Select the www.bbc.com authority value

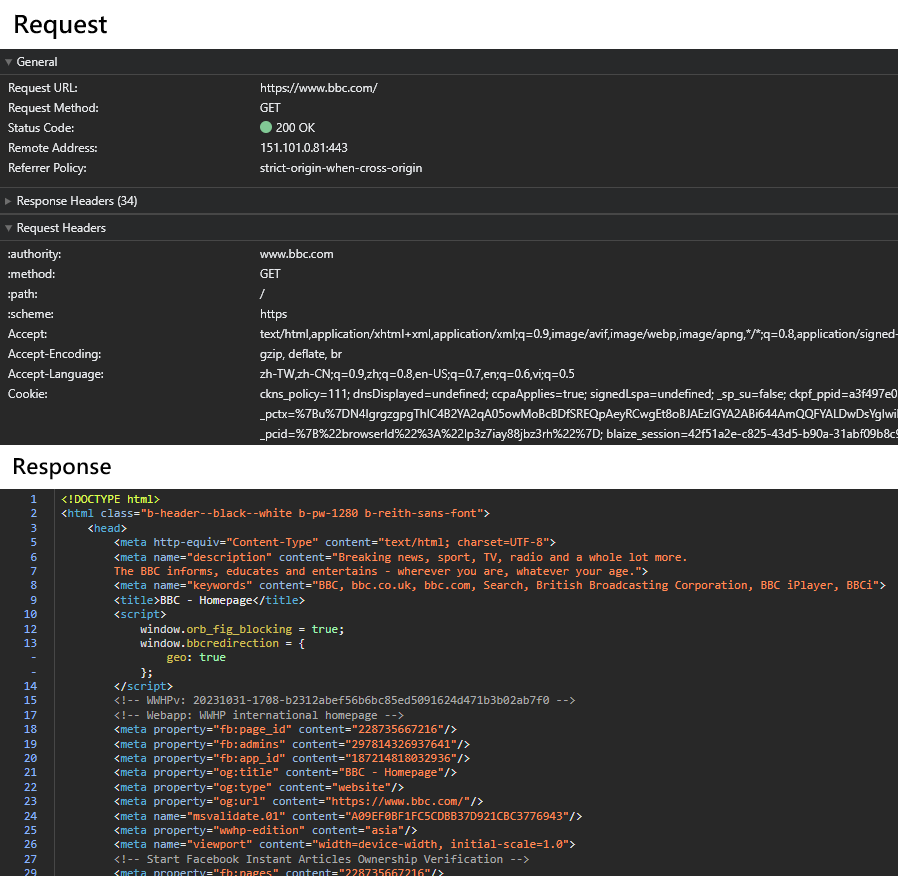click(297, 254)
